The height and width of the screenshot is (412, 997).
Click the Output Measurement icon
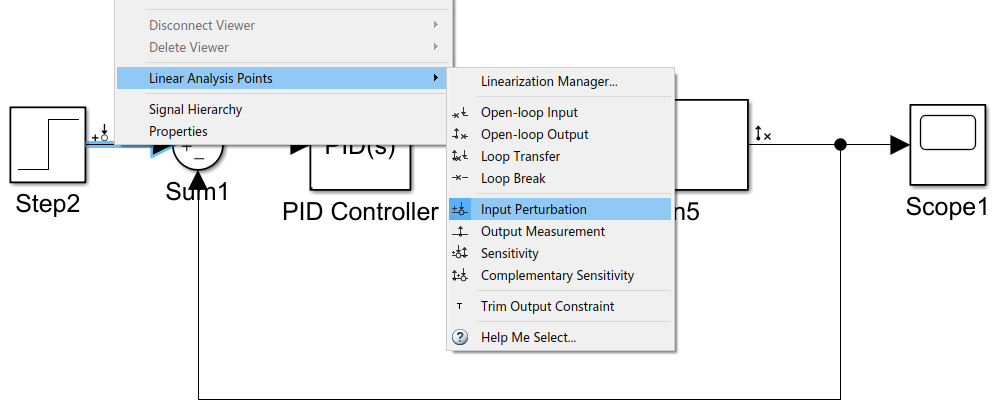460,232
